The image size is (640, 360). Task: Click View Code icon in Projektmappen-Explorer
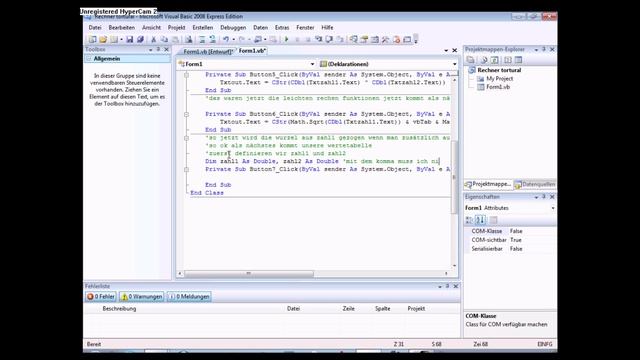pyautogui.click(x=508, y=60)
